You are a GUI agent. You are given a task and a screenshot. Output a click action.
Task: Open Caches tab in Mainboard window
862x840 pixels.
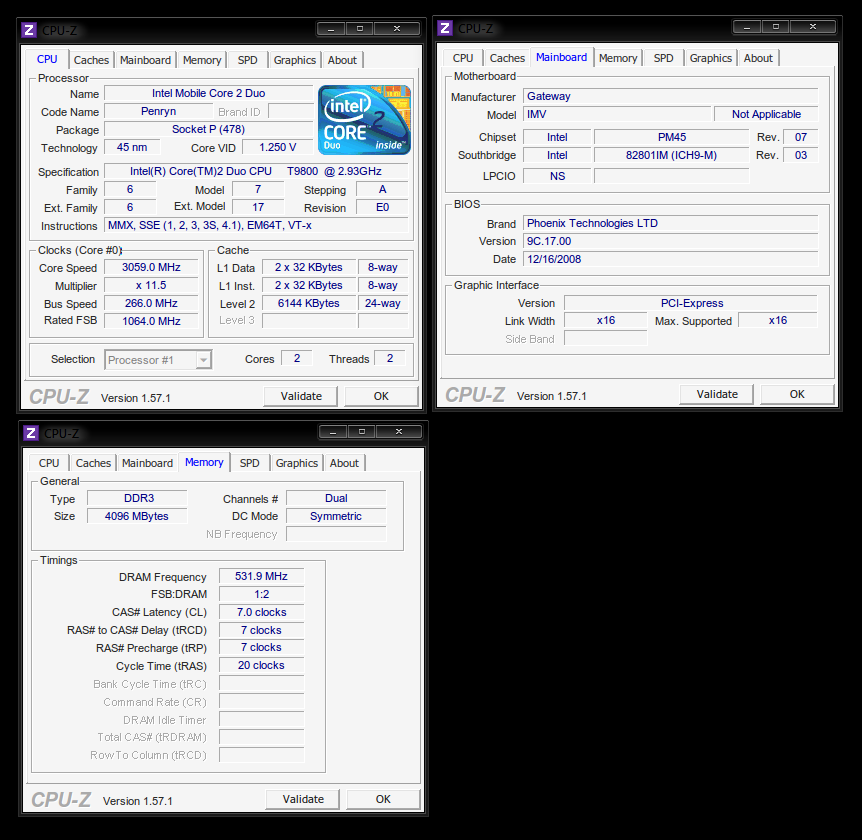tap(507, 58)
